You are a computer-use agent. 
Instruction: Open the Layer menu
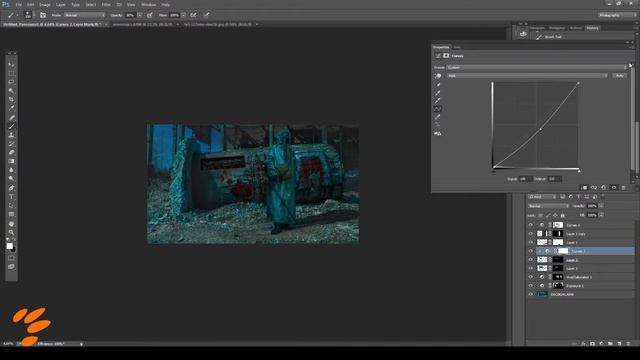61,4
